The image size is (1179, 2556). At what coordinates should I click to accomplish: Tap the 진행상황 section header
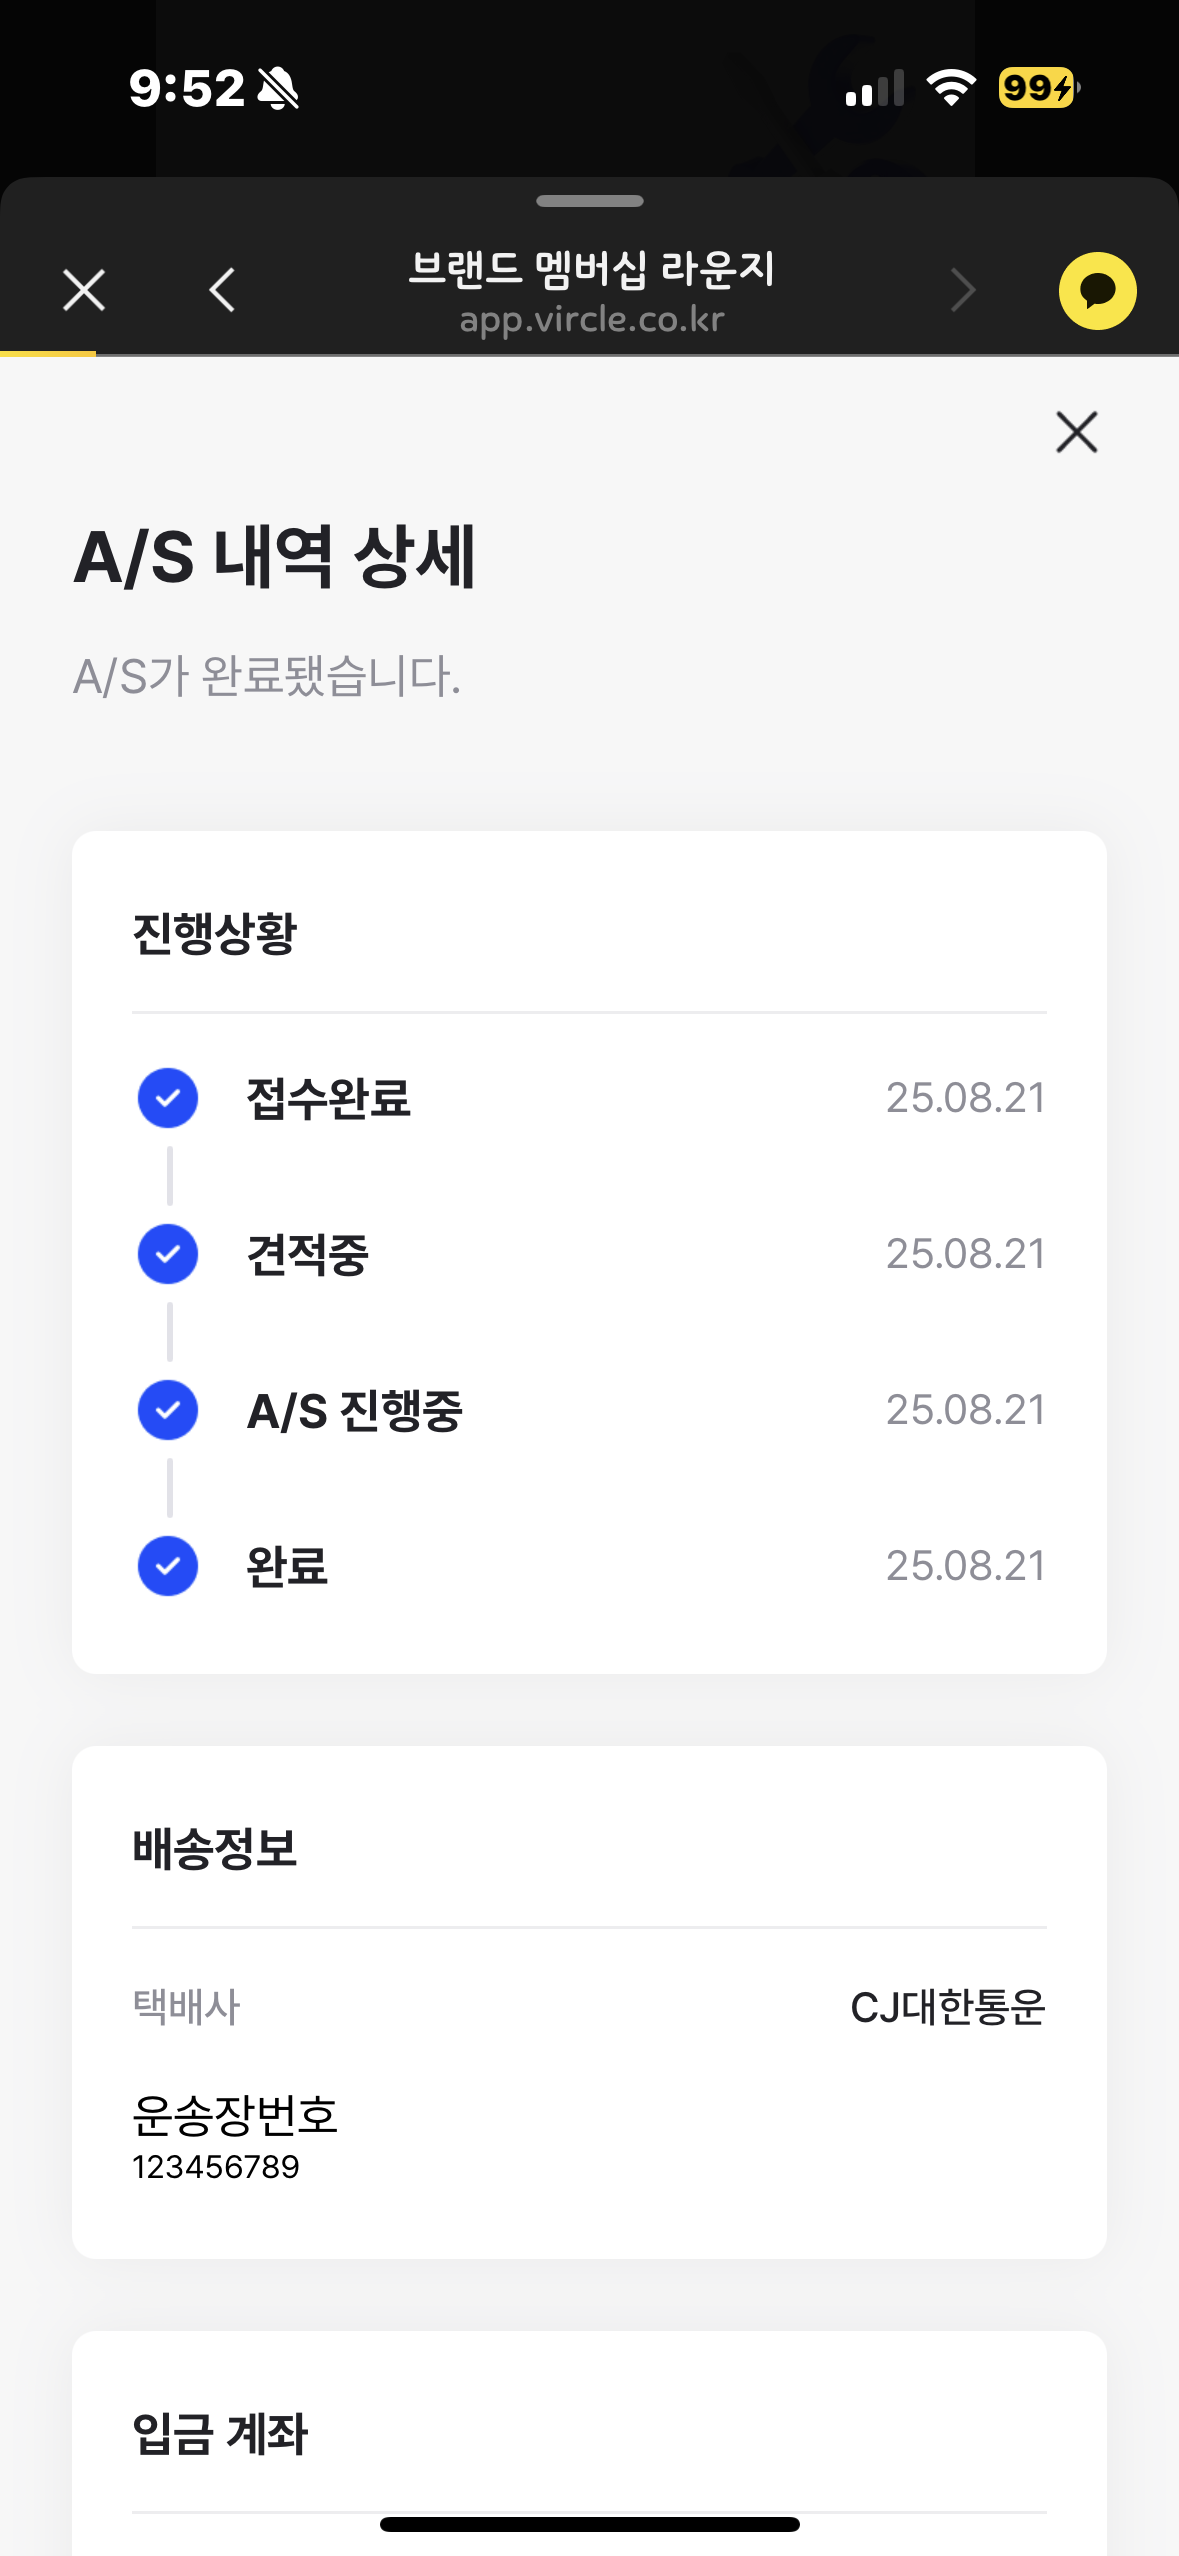coord(215,934)
